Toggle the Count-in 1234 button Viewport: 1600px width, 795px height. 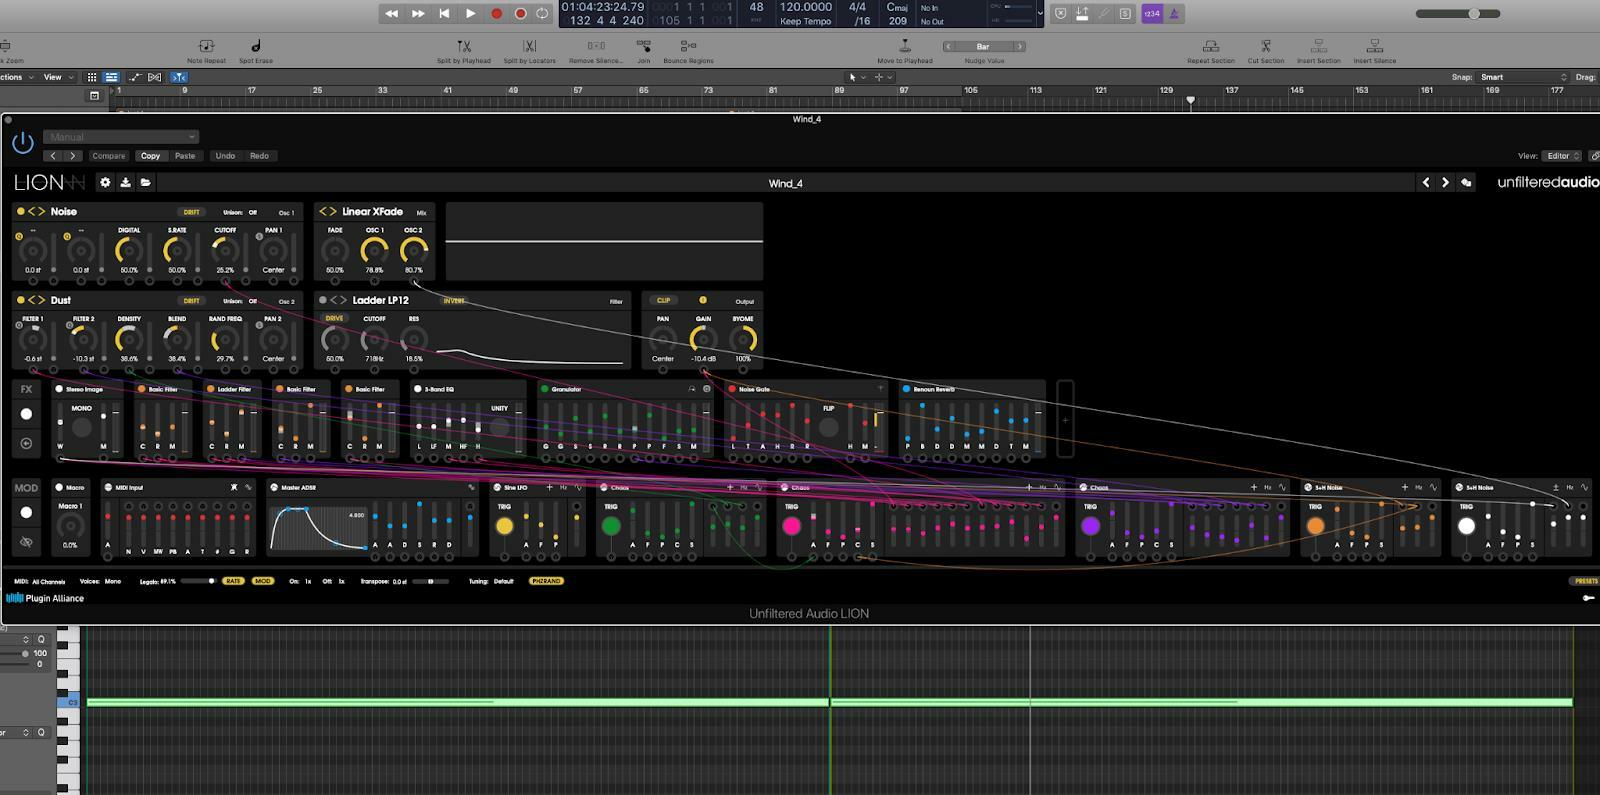click(x=1152, y=13)
